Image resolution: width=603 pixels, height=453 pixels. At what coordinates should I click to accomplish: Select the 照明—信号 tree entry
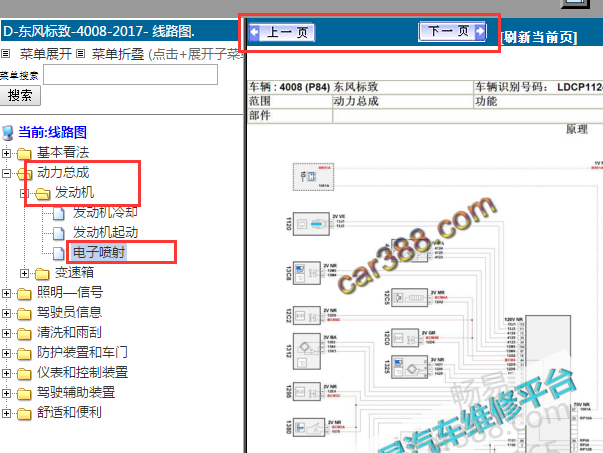[x=70, y=292]
